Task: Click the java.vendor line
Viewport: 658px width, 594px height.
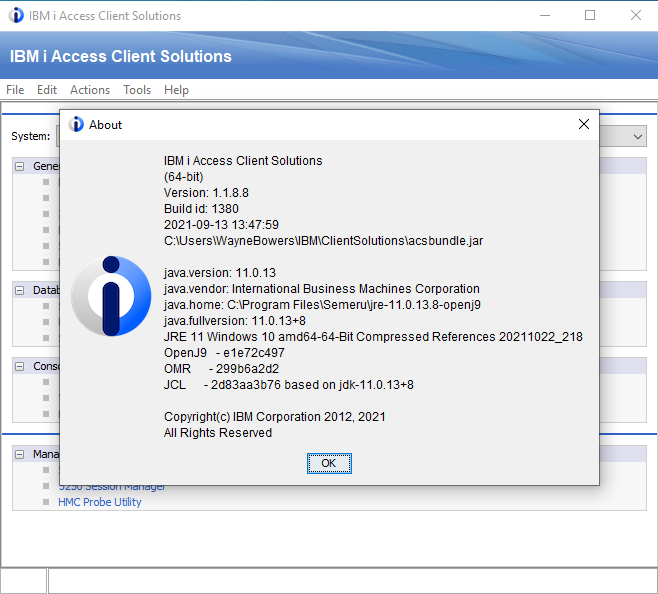Action: click(x=321, y=289)
